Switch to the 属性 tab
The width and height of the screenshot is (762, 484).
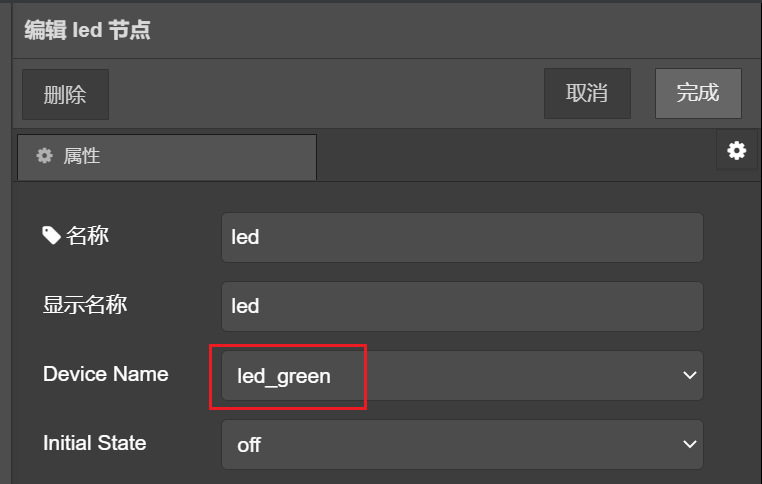point(166,157)
